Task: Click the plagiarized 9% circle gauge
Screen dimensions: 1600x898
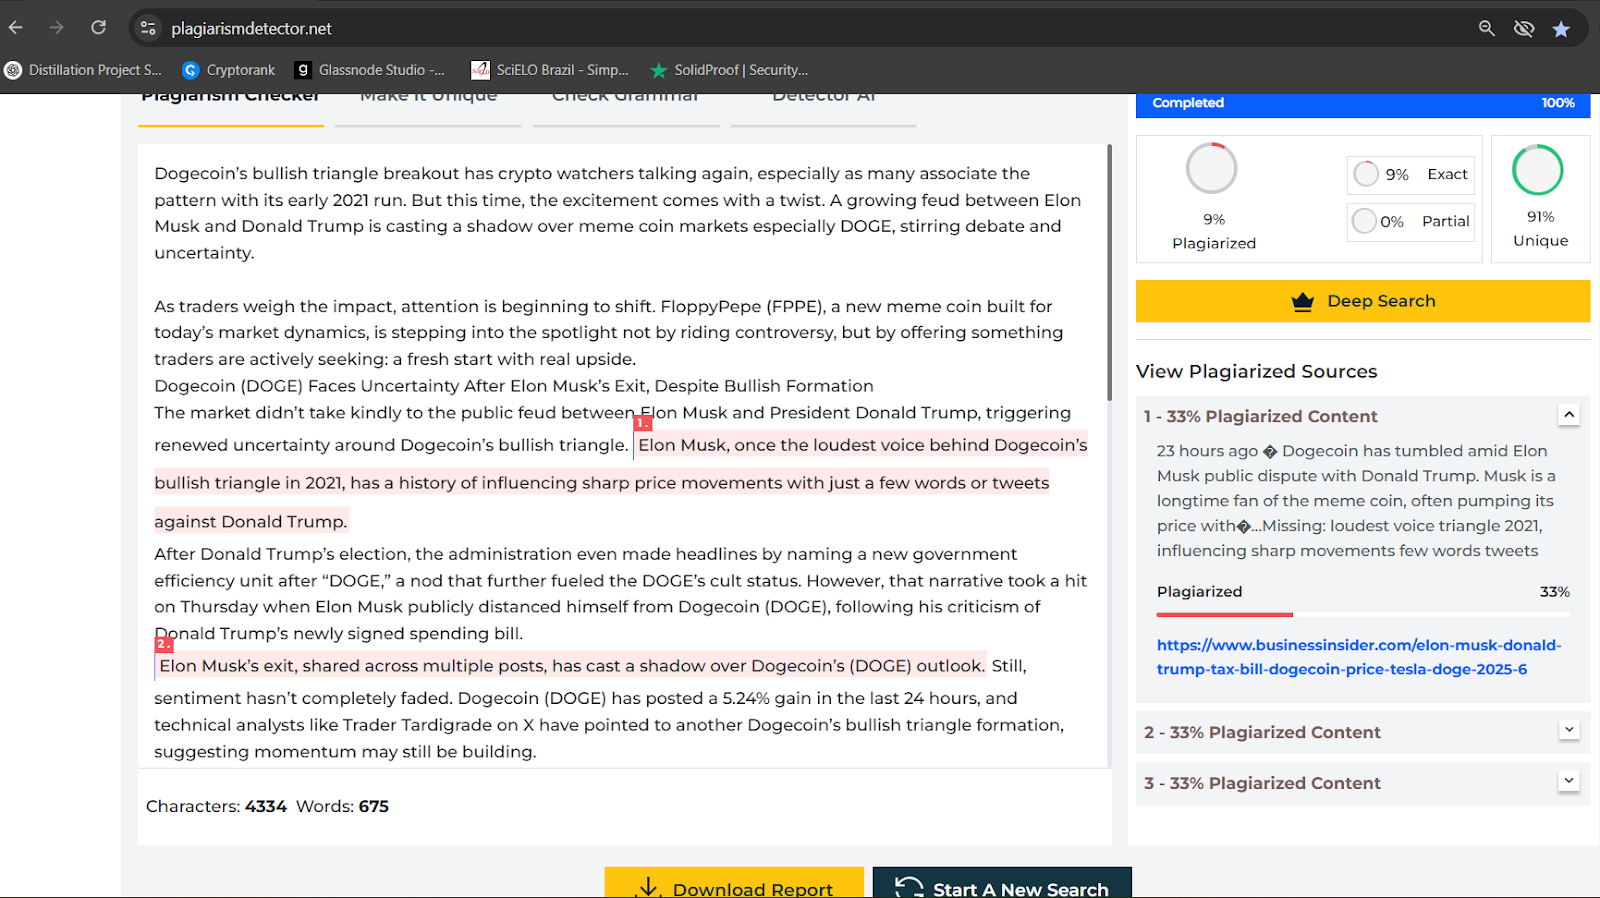Action: click(1212, 168)
